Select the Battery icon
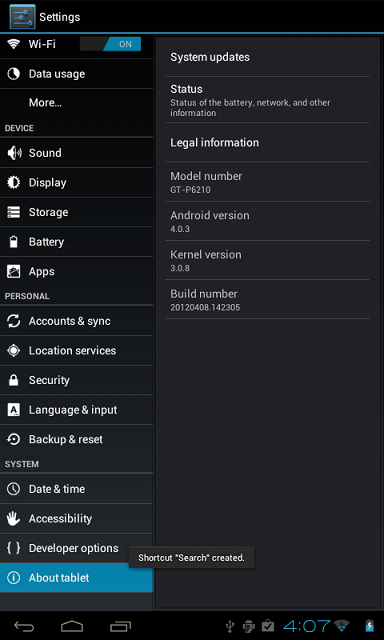384x640 pixels. 13,242
